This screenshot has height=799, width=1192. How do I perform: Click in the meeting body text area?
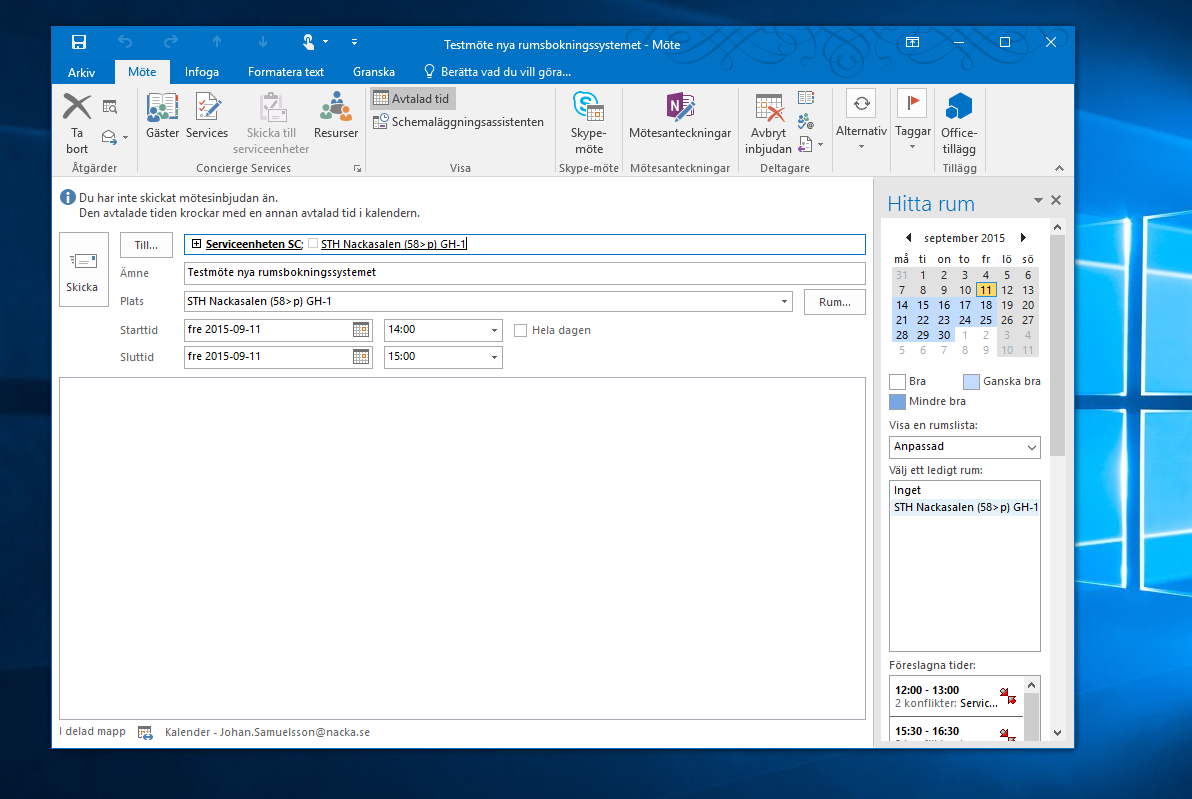[x=462, y=548]
